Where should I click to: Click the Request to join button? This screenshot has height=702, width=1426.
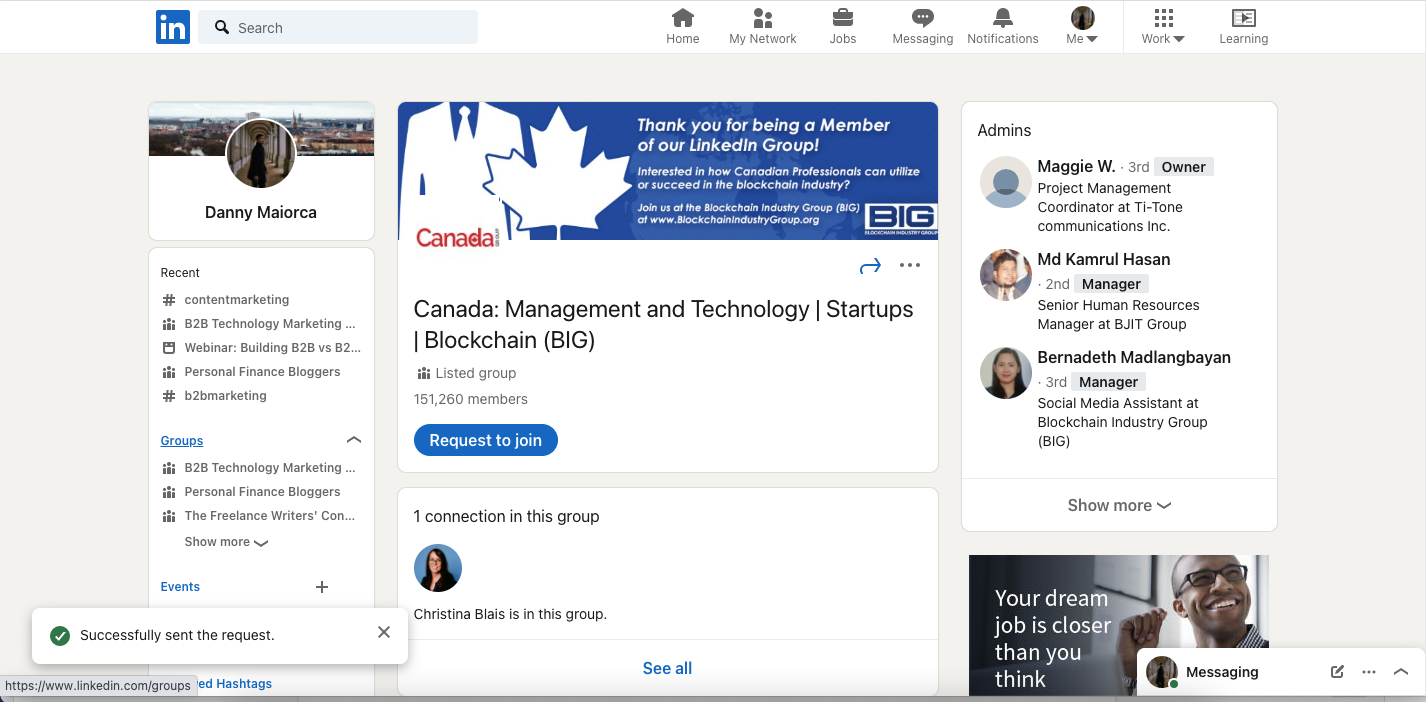tap(485, 440)
